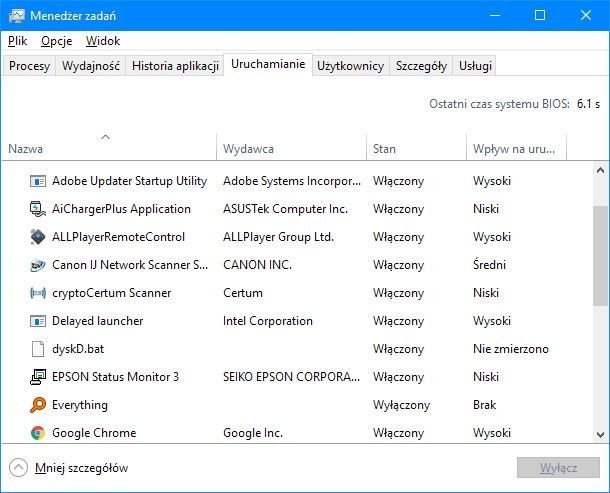The width and height of the screenshot is (610, 493).
Task: Open the Opcje menu
Action: [56, 41]
